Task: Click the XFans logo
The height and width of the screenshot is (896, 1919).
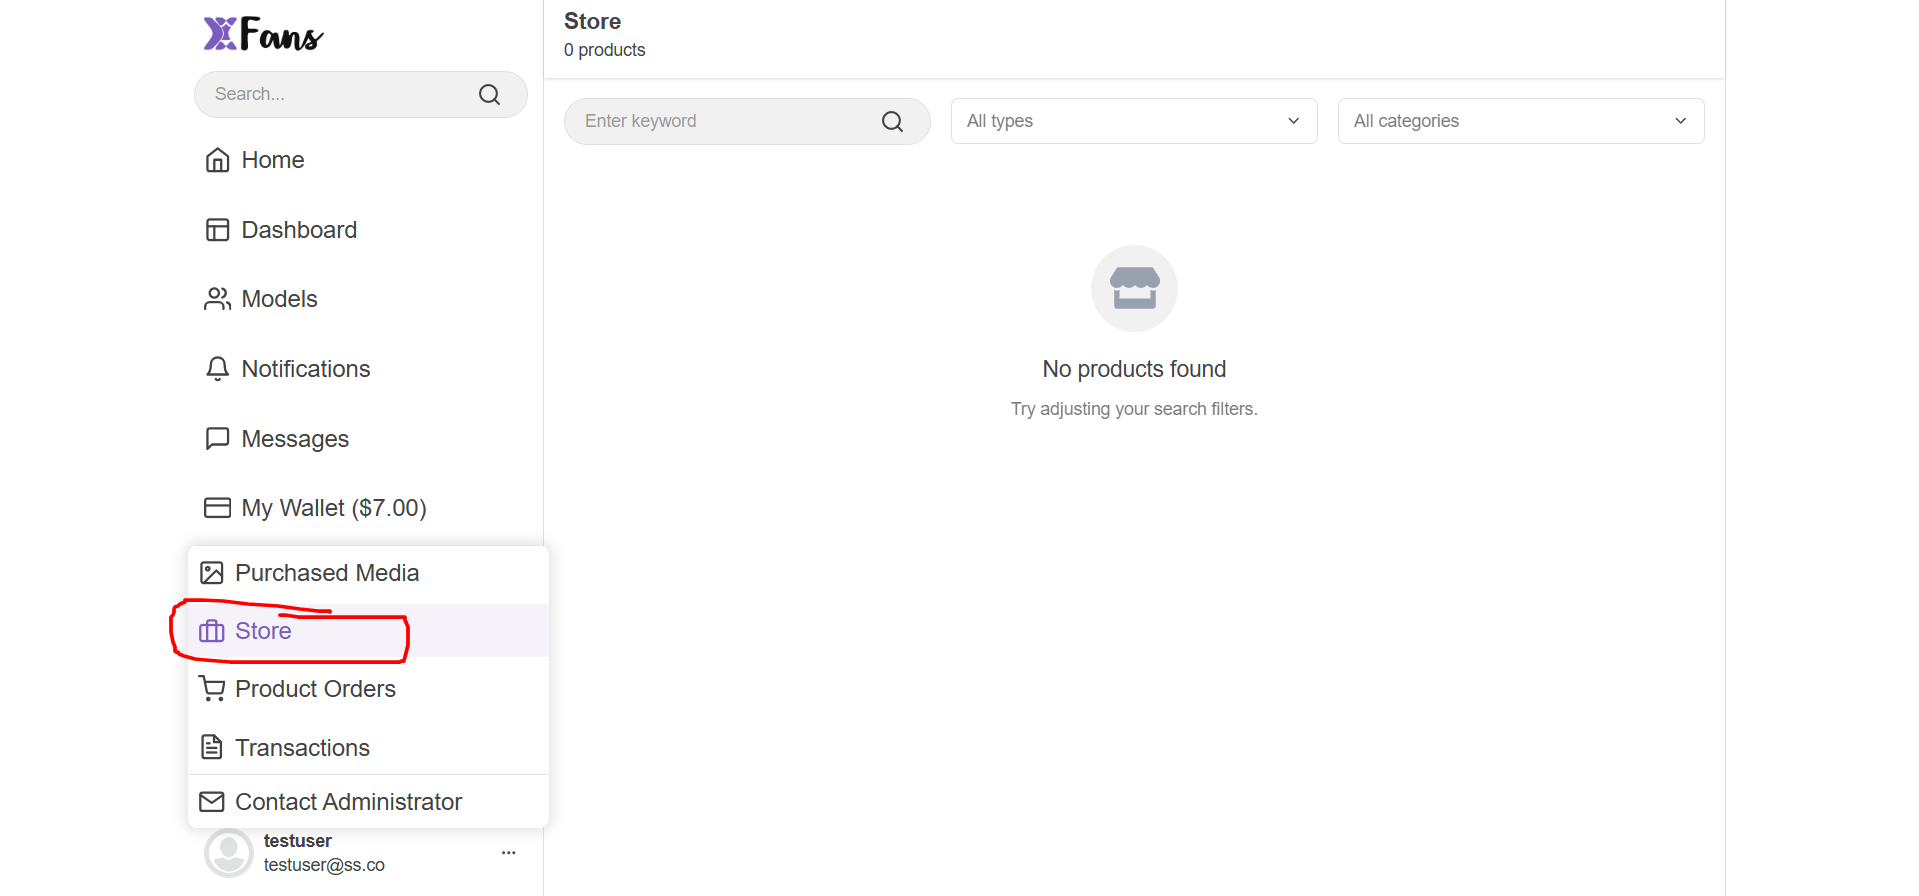Action: [263, 35]
